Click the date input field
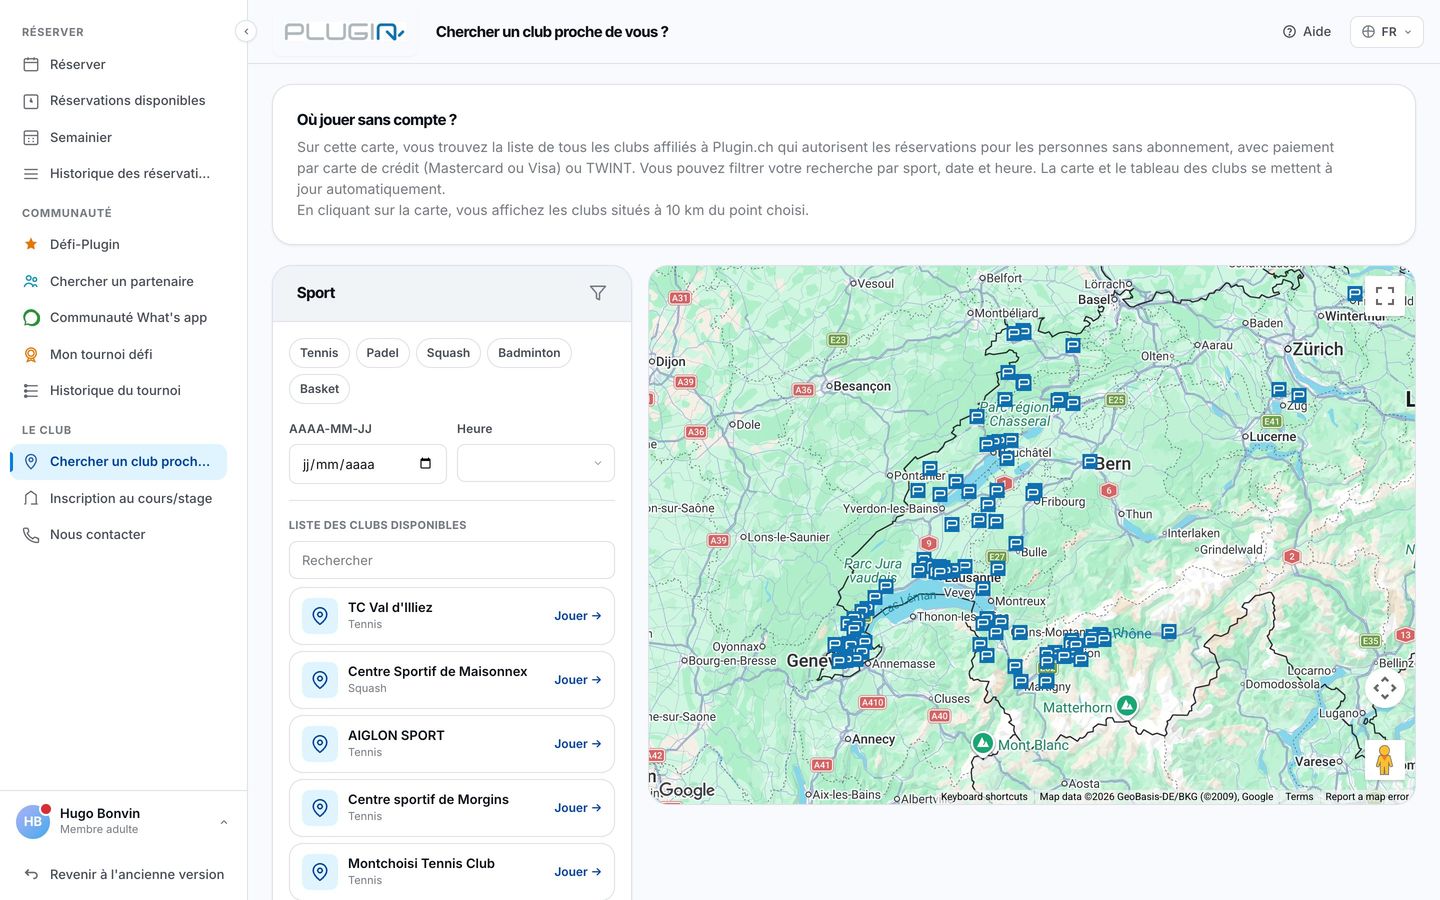The image size is (1440, 900). [368, 464]
